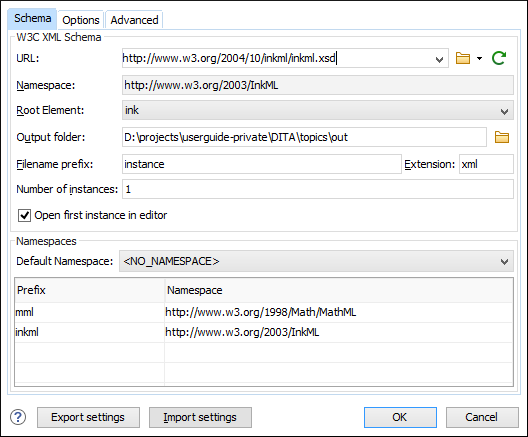This screenshot has height=437, width=528.
Task: Confirm with the OK button
Action: pyautogui.click(x=400, y=417)
